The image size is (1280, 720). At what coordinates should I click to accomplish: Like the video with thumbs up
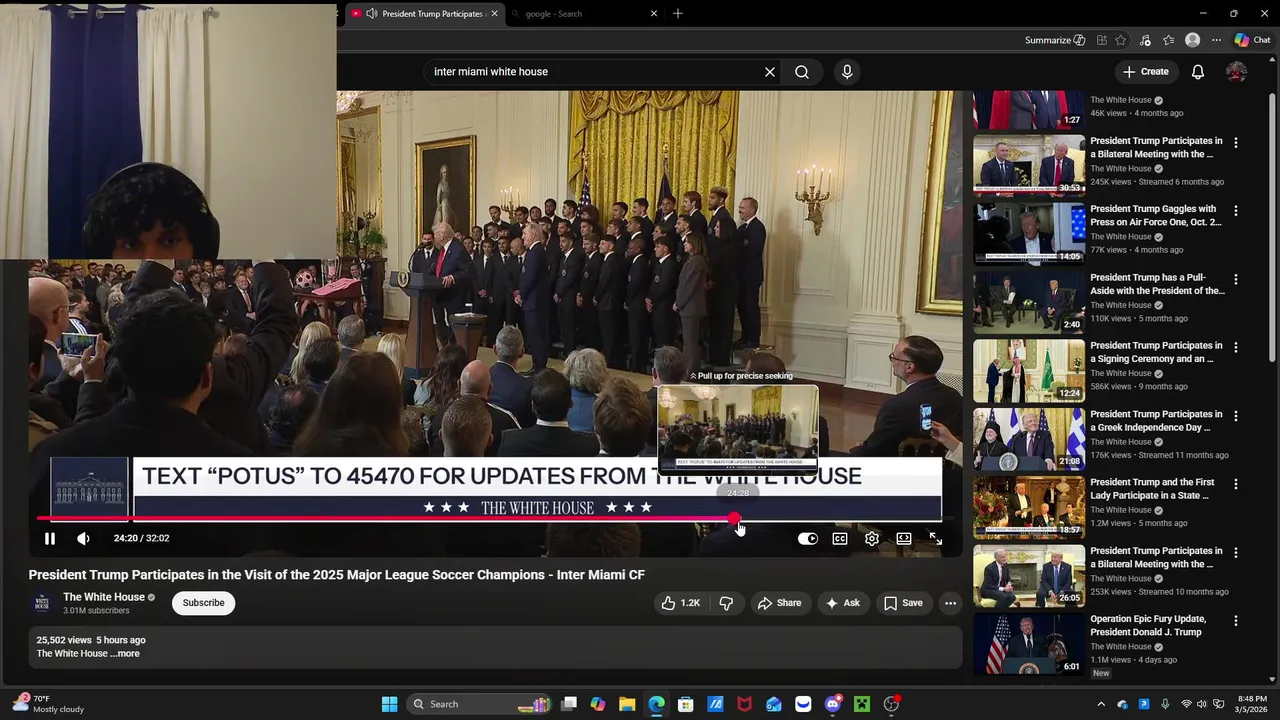tap(680, 603)
